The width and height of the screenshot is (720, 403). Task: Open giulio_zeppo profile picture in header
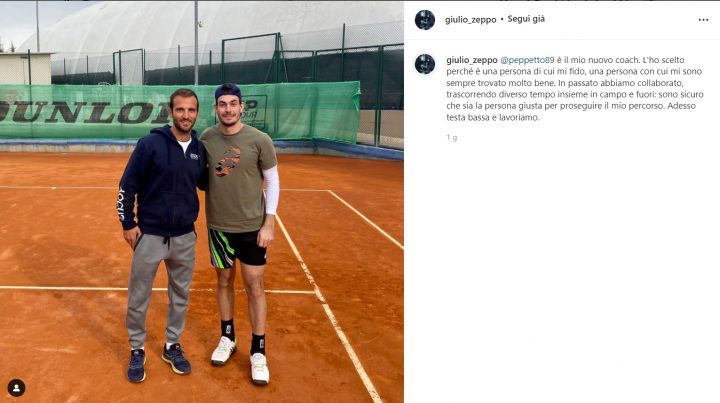(x=425, y=20)
